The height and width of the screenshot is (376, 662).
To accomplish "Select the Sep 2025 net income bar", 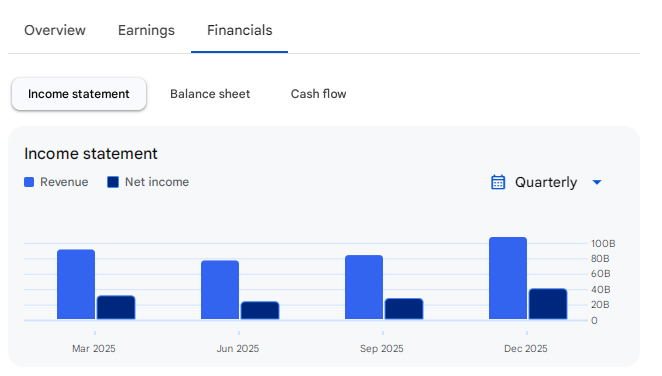I will click(404, 309).
